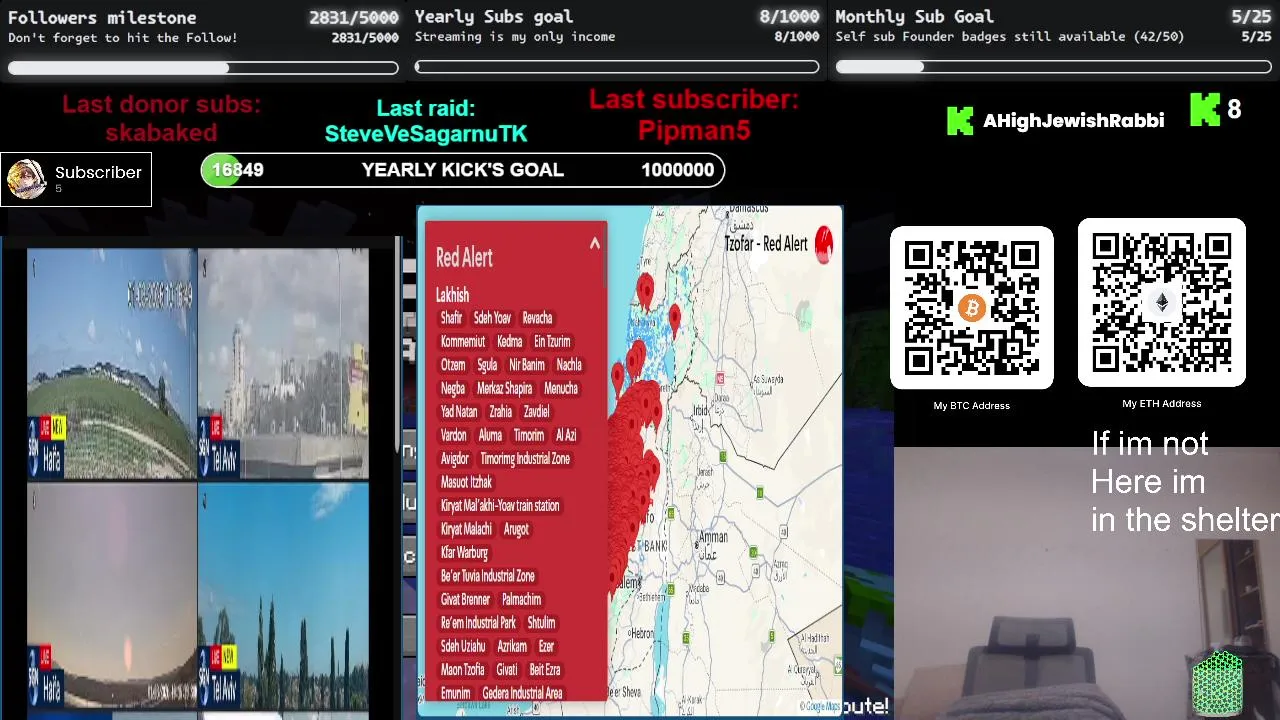Select the Maon Tzofia alert tag
This screenshot has height=720, width=1280.
tap(463, 670)
